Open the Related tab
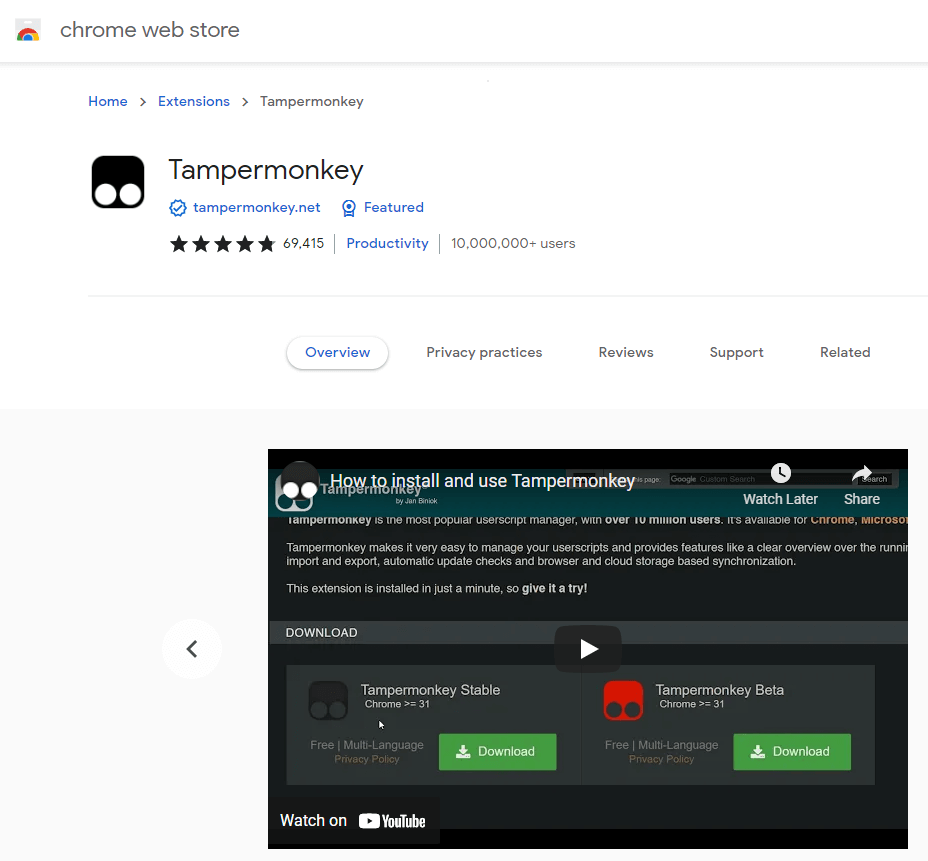Image resolution: width=928 pixels, height=861 pixels. (x=845, y=353)
